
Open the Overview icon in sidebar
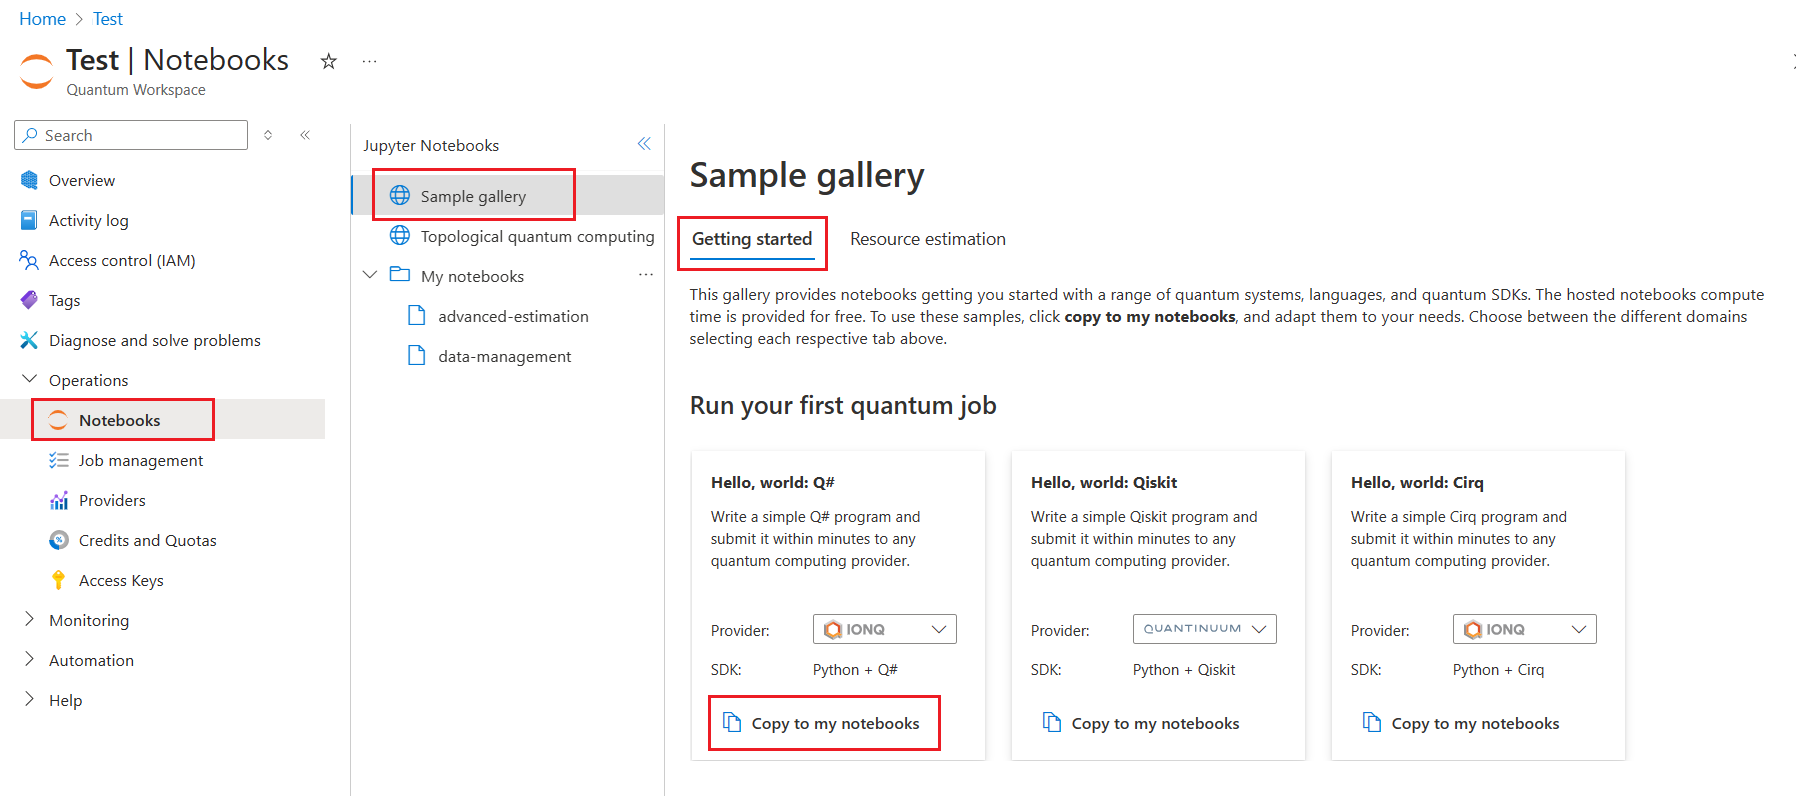point(29,180)
